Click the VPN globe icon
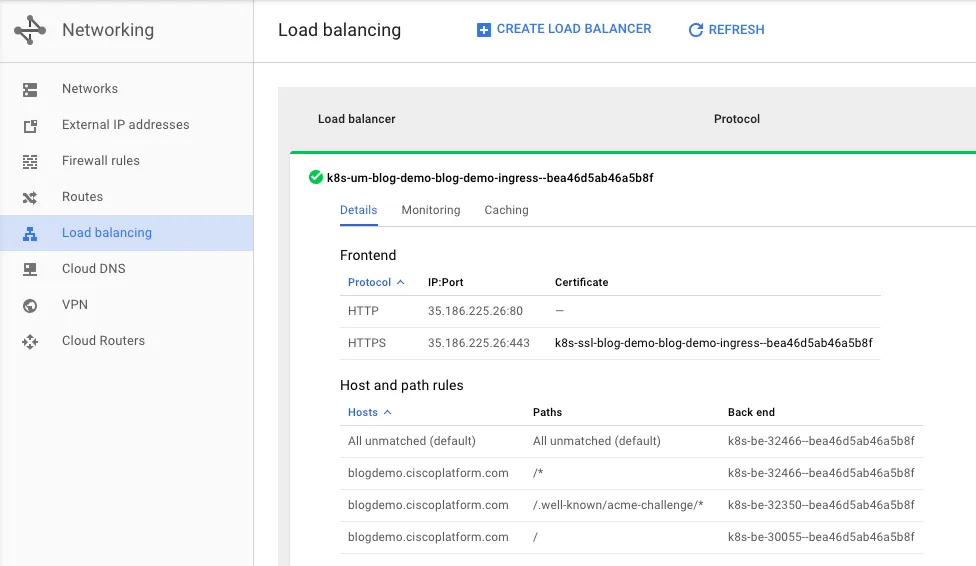The height and width of the screenshot is (566, 976). point(30,306)
